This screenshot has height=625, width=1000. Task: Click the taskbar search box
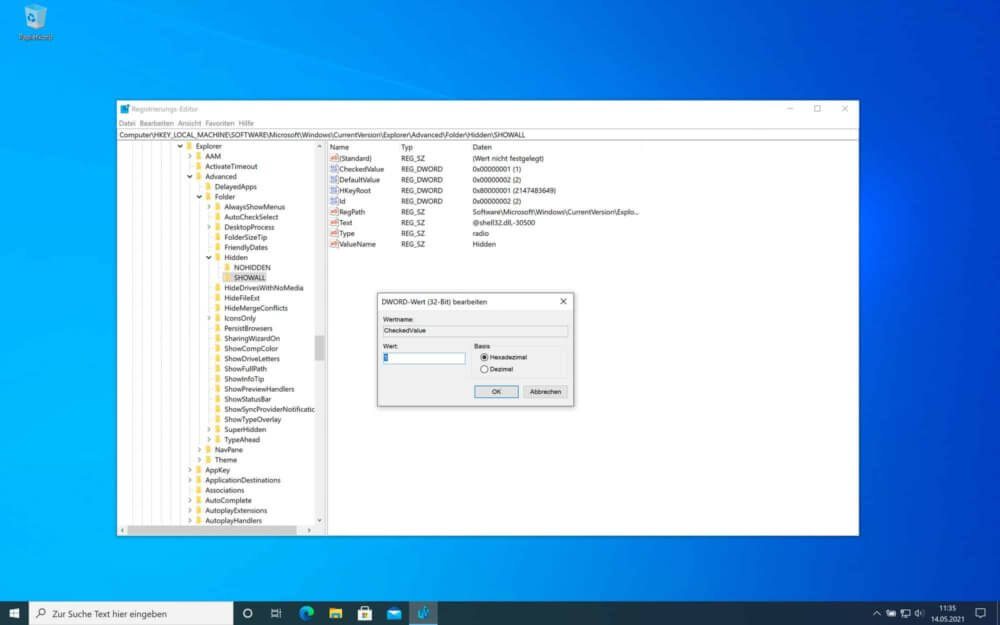click(x=131, y=614)
